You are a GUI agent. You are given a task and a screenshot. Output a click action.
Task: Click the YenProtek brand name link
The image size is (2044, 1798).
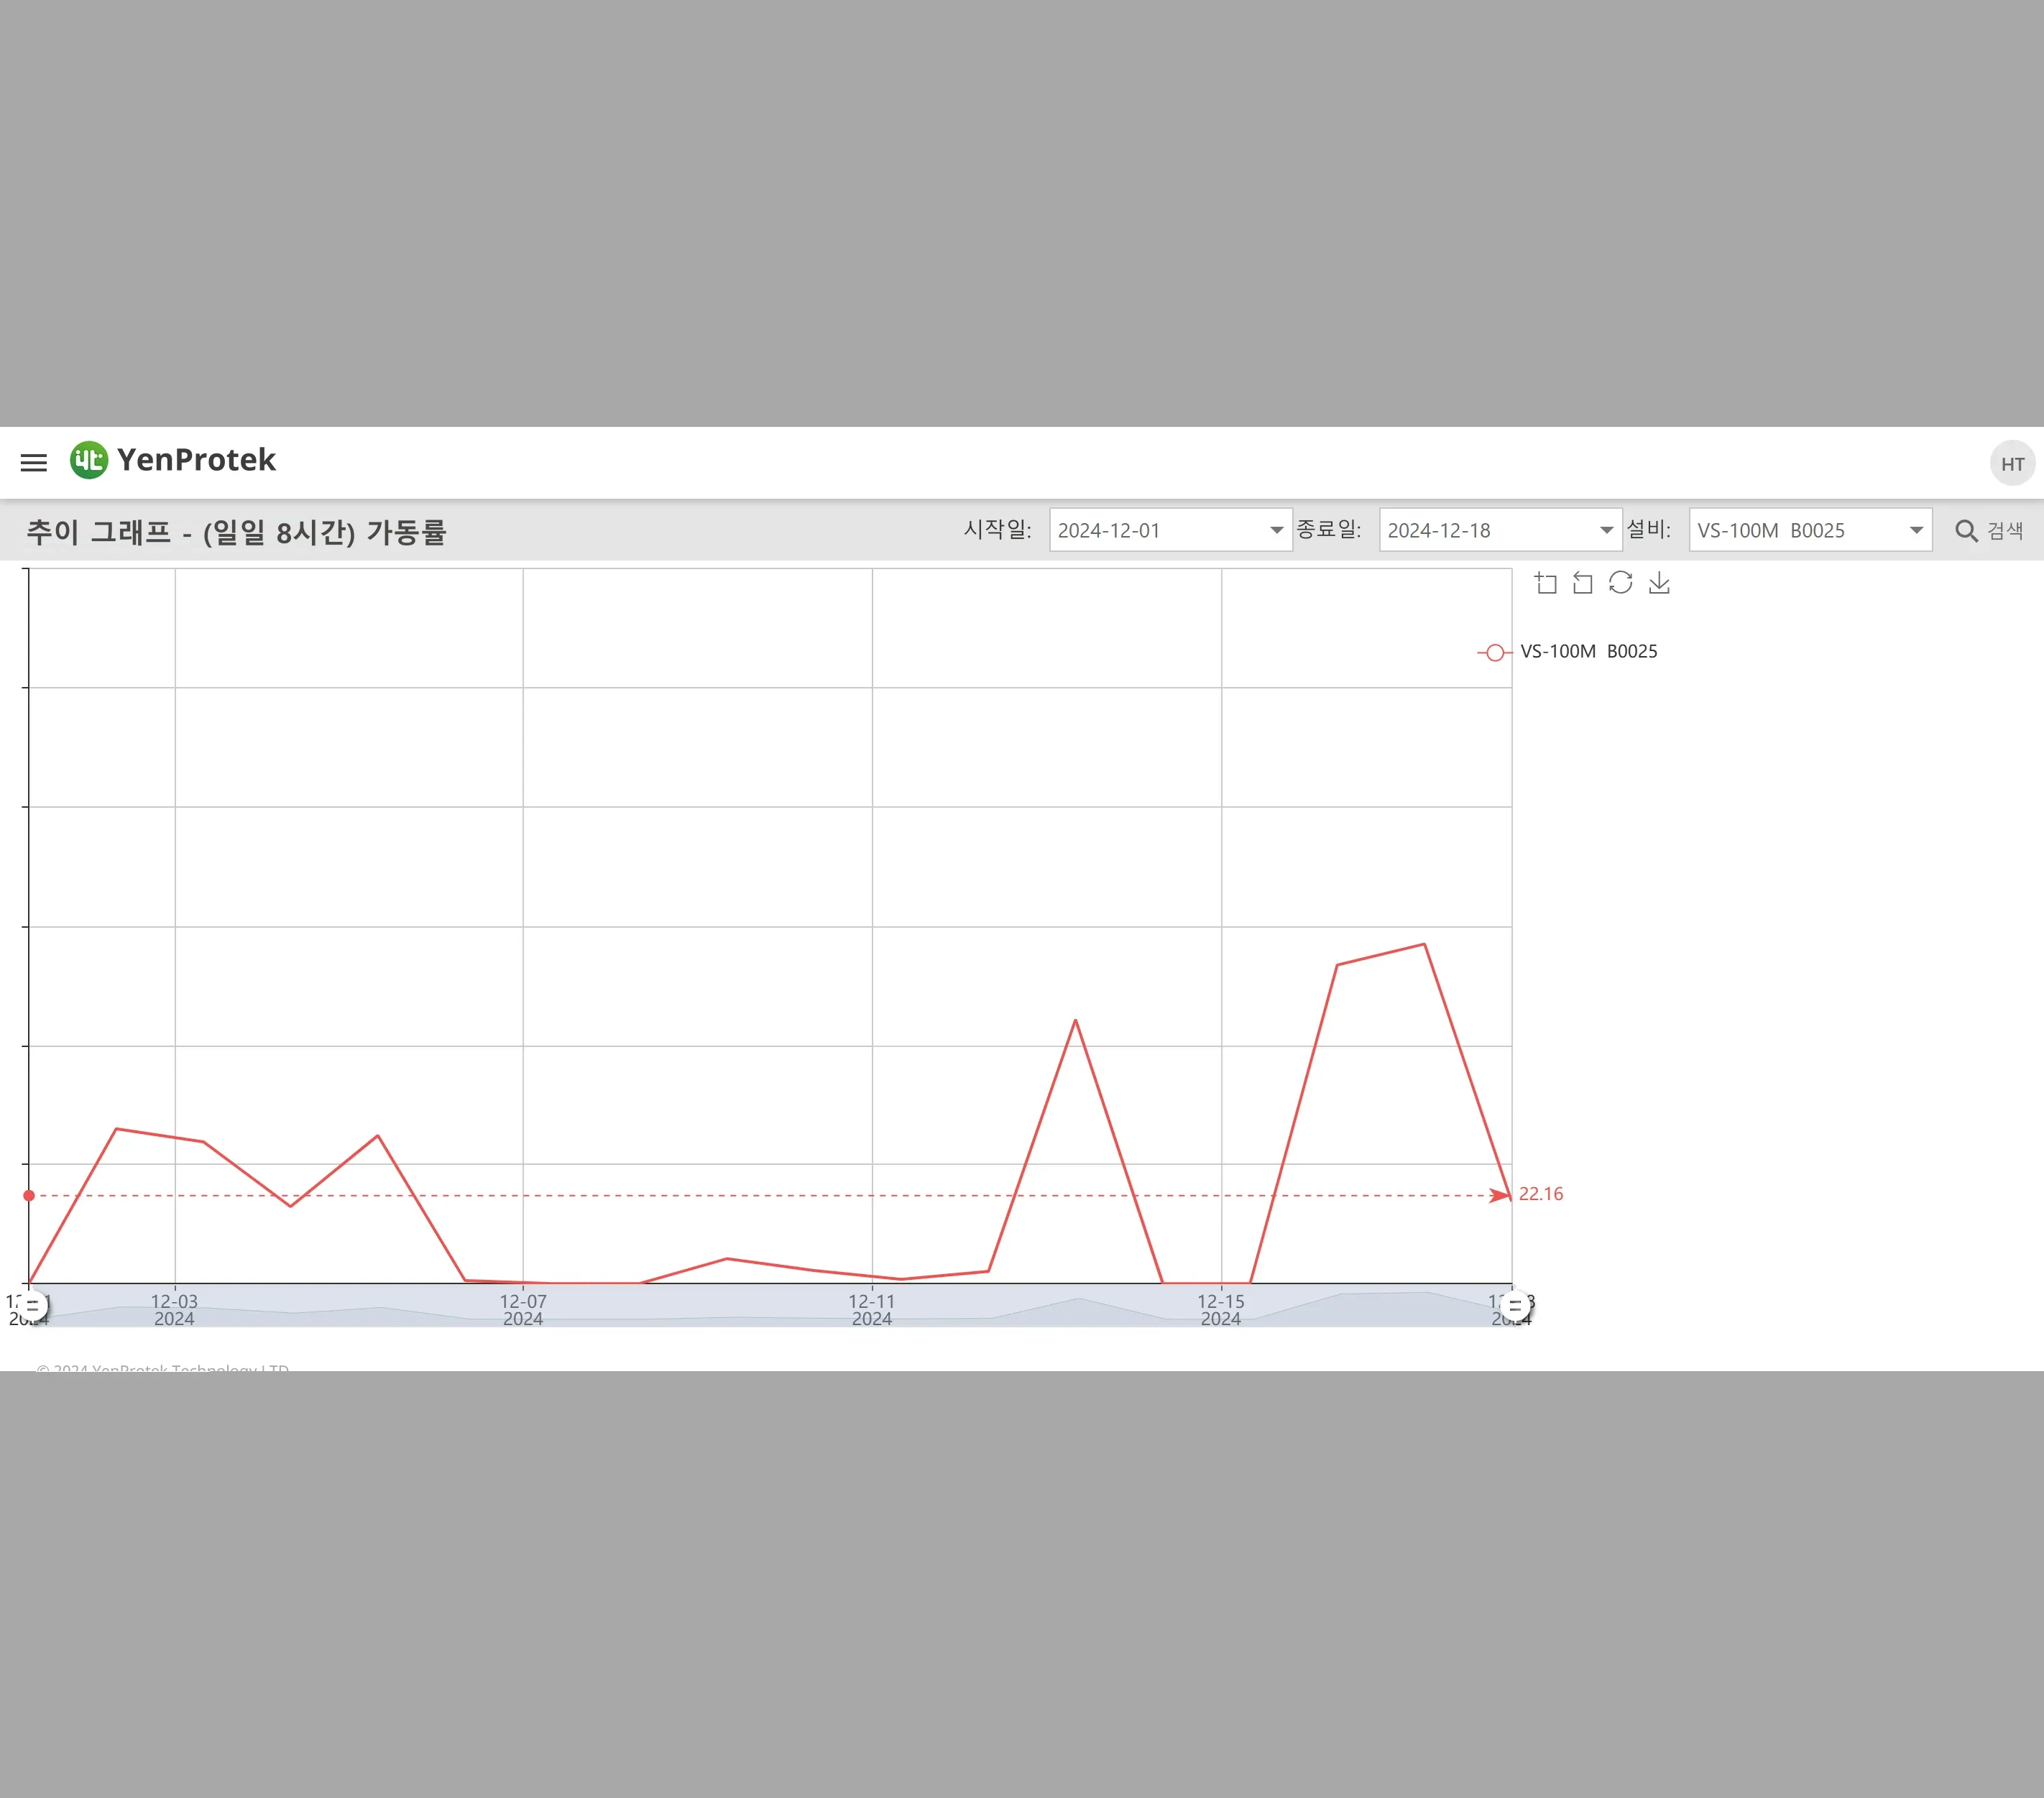[x=196, y=460]
